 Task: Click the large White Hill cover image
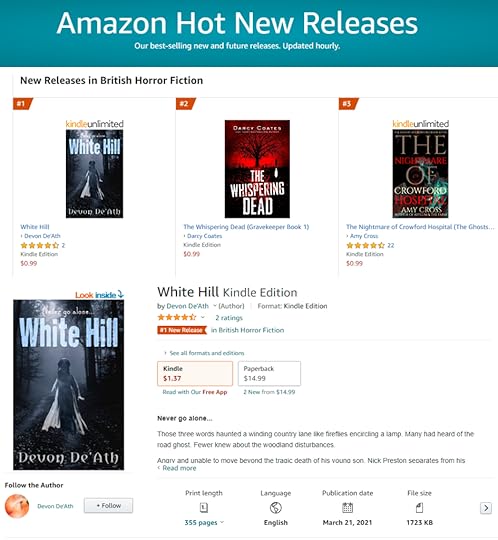[x=69, y=385]
